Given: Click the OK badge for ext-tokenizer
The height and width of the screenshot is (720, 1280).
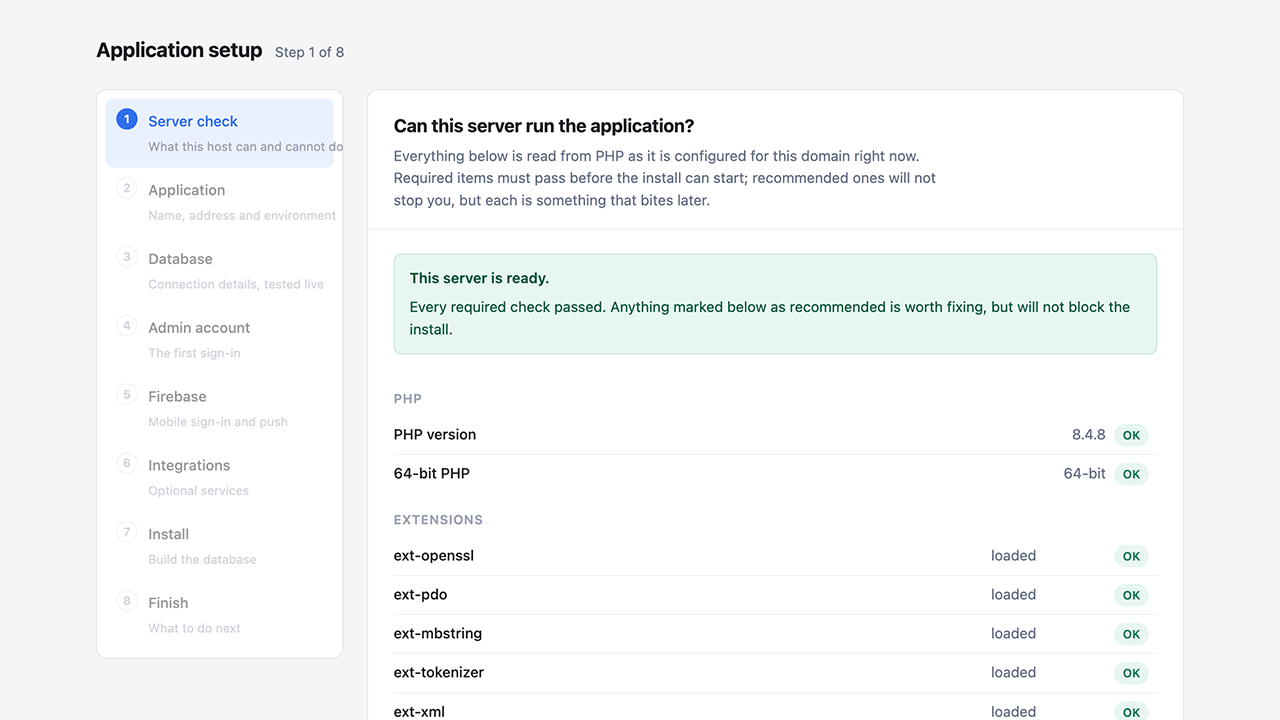Looking at the screenshot, I should click(1131, 673).
